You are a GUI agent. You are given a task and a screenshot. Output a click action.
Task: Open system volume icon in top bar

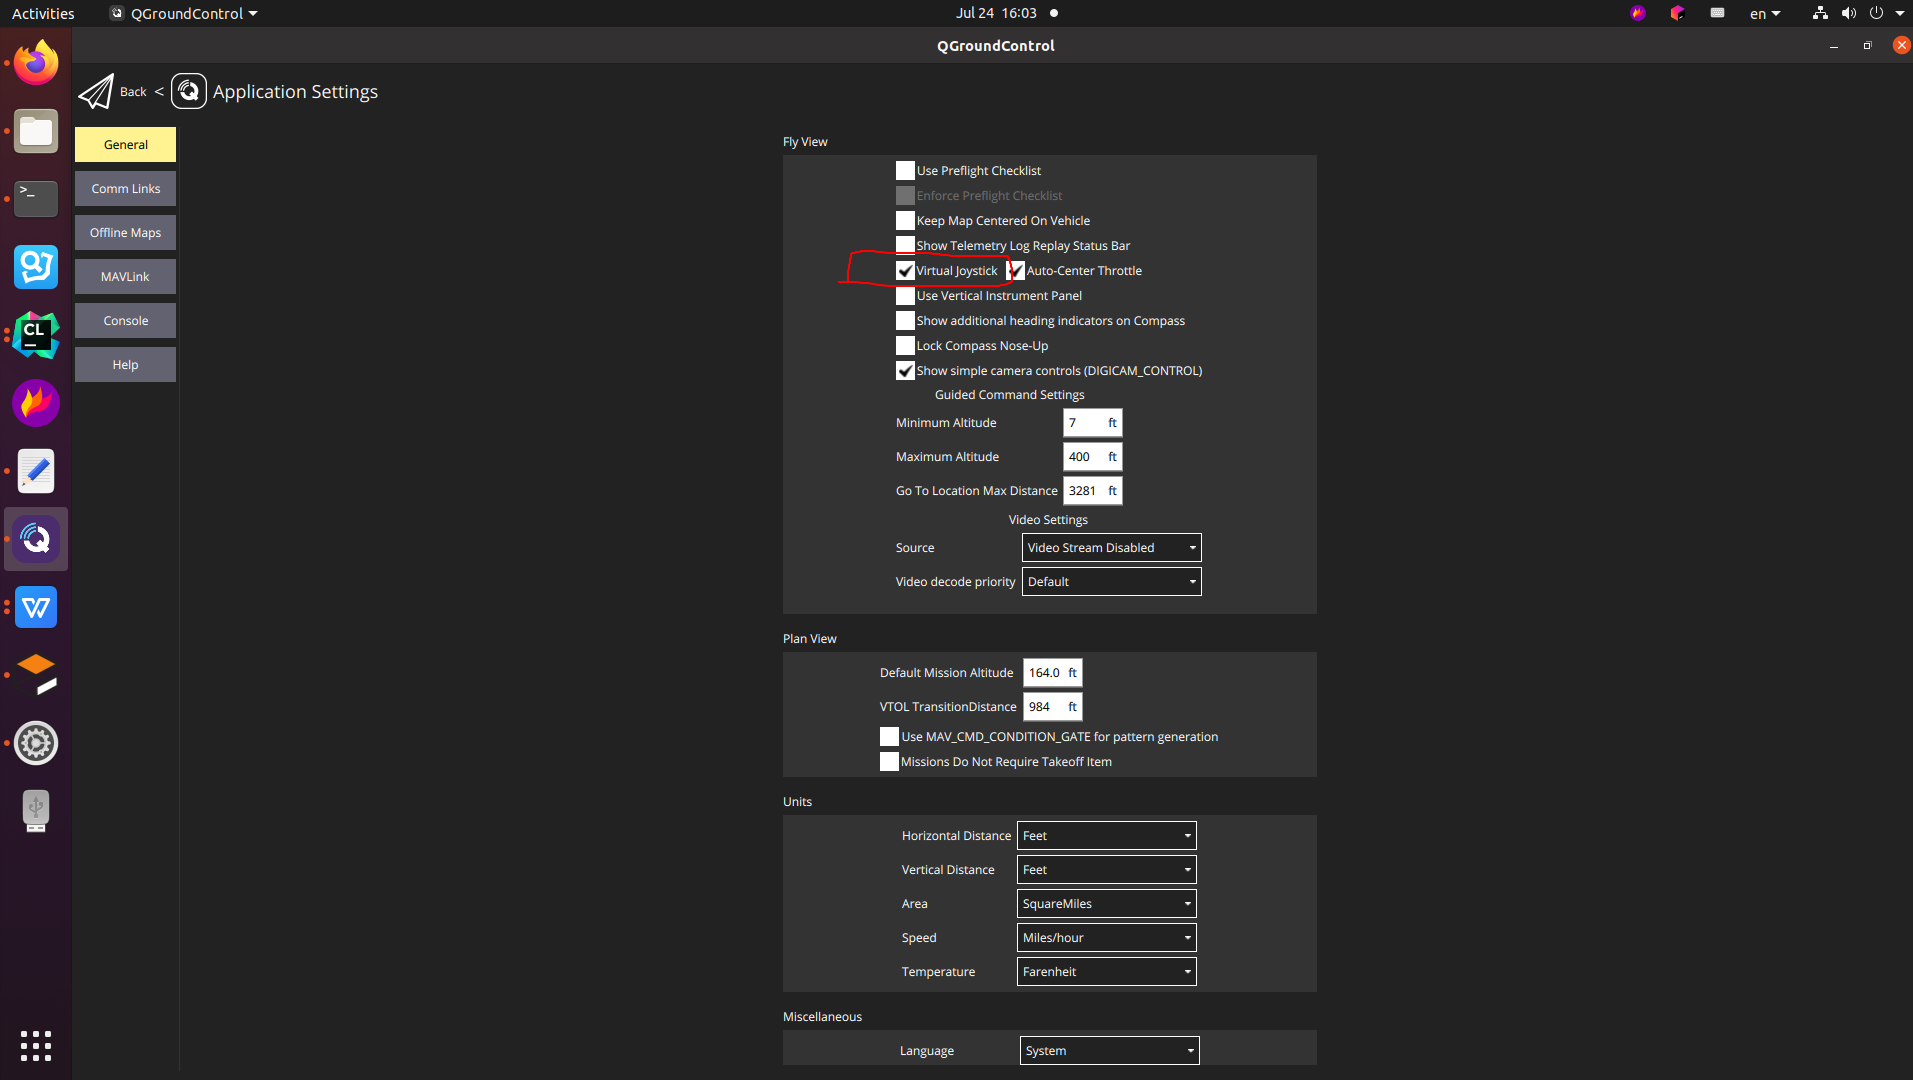click(1848, 13)
